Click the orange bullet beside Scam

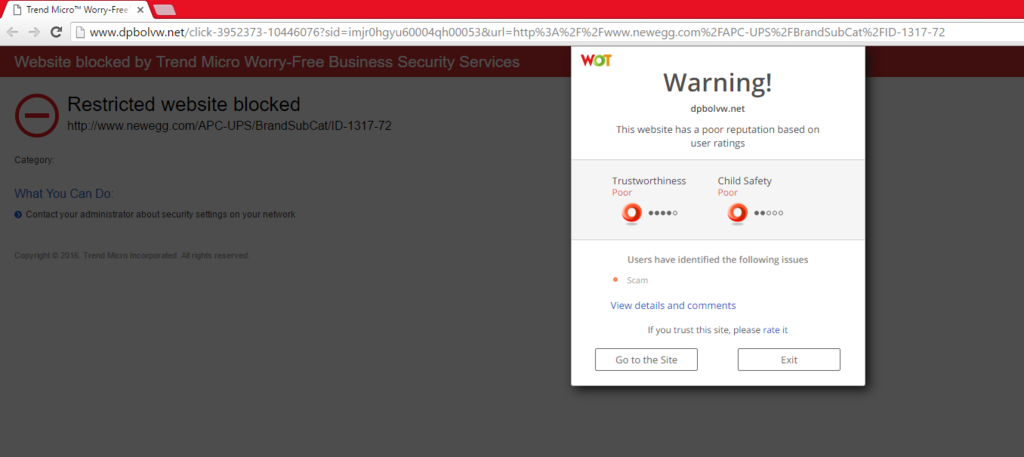click(x=615, y=279)
